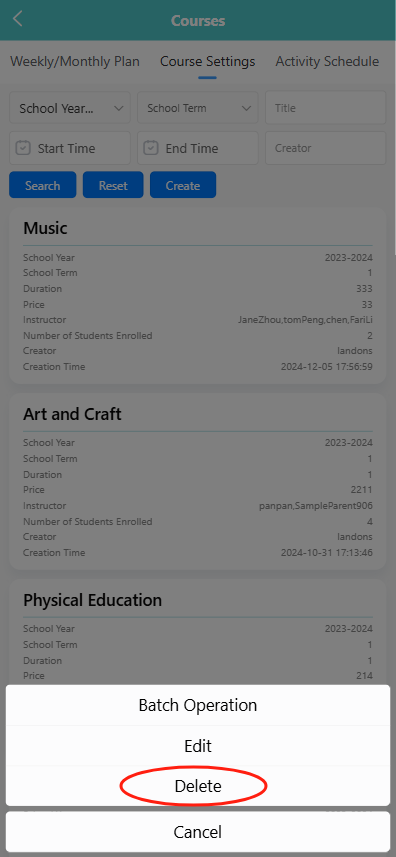Click the Start Time calendar icon

23,148
